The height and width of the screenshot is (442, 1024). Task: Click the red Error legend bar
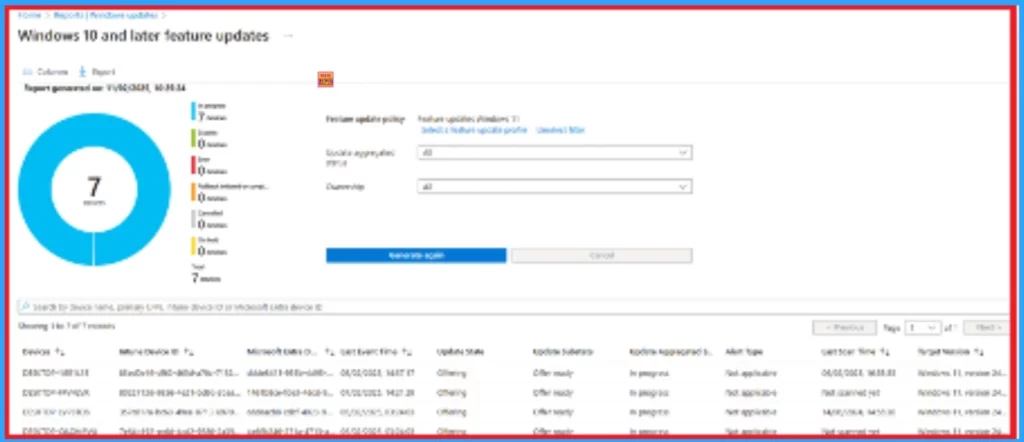point(193,165)
